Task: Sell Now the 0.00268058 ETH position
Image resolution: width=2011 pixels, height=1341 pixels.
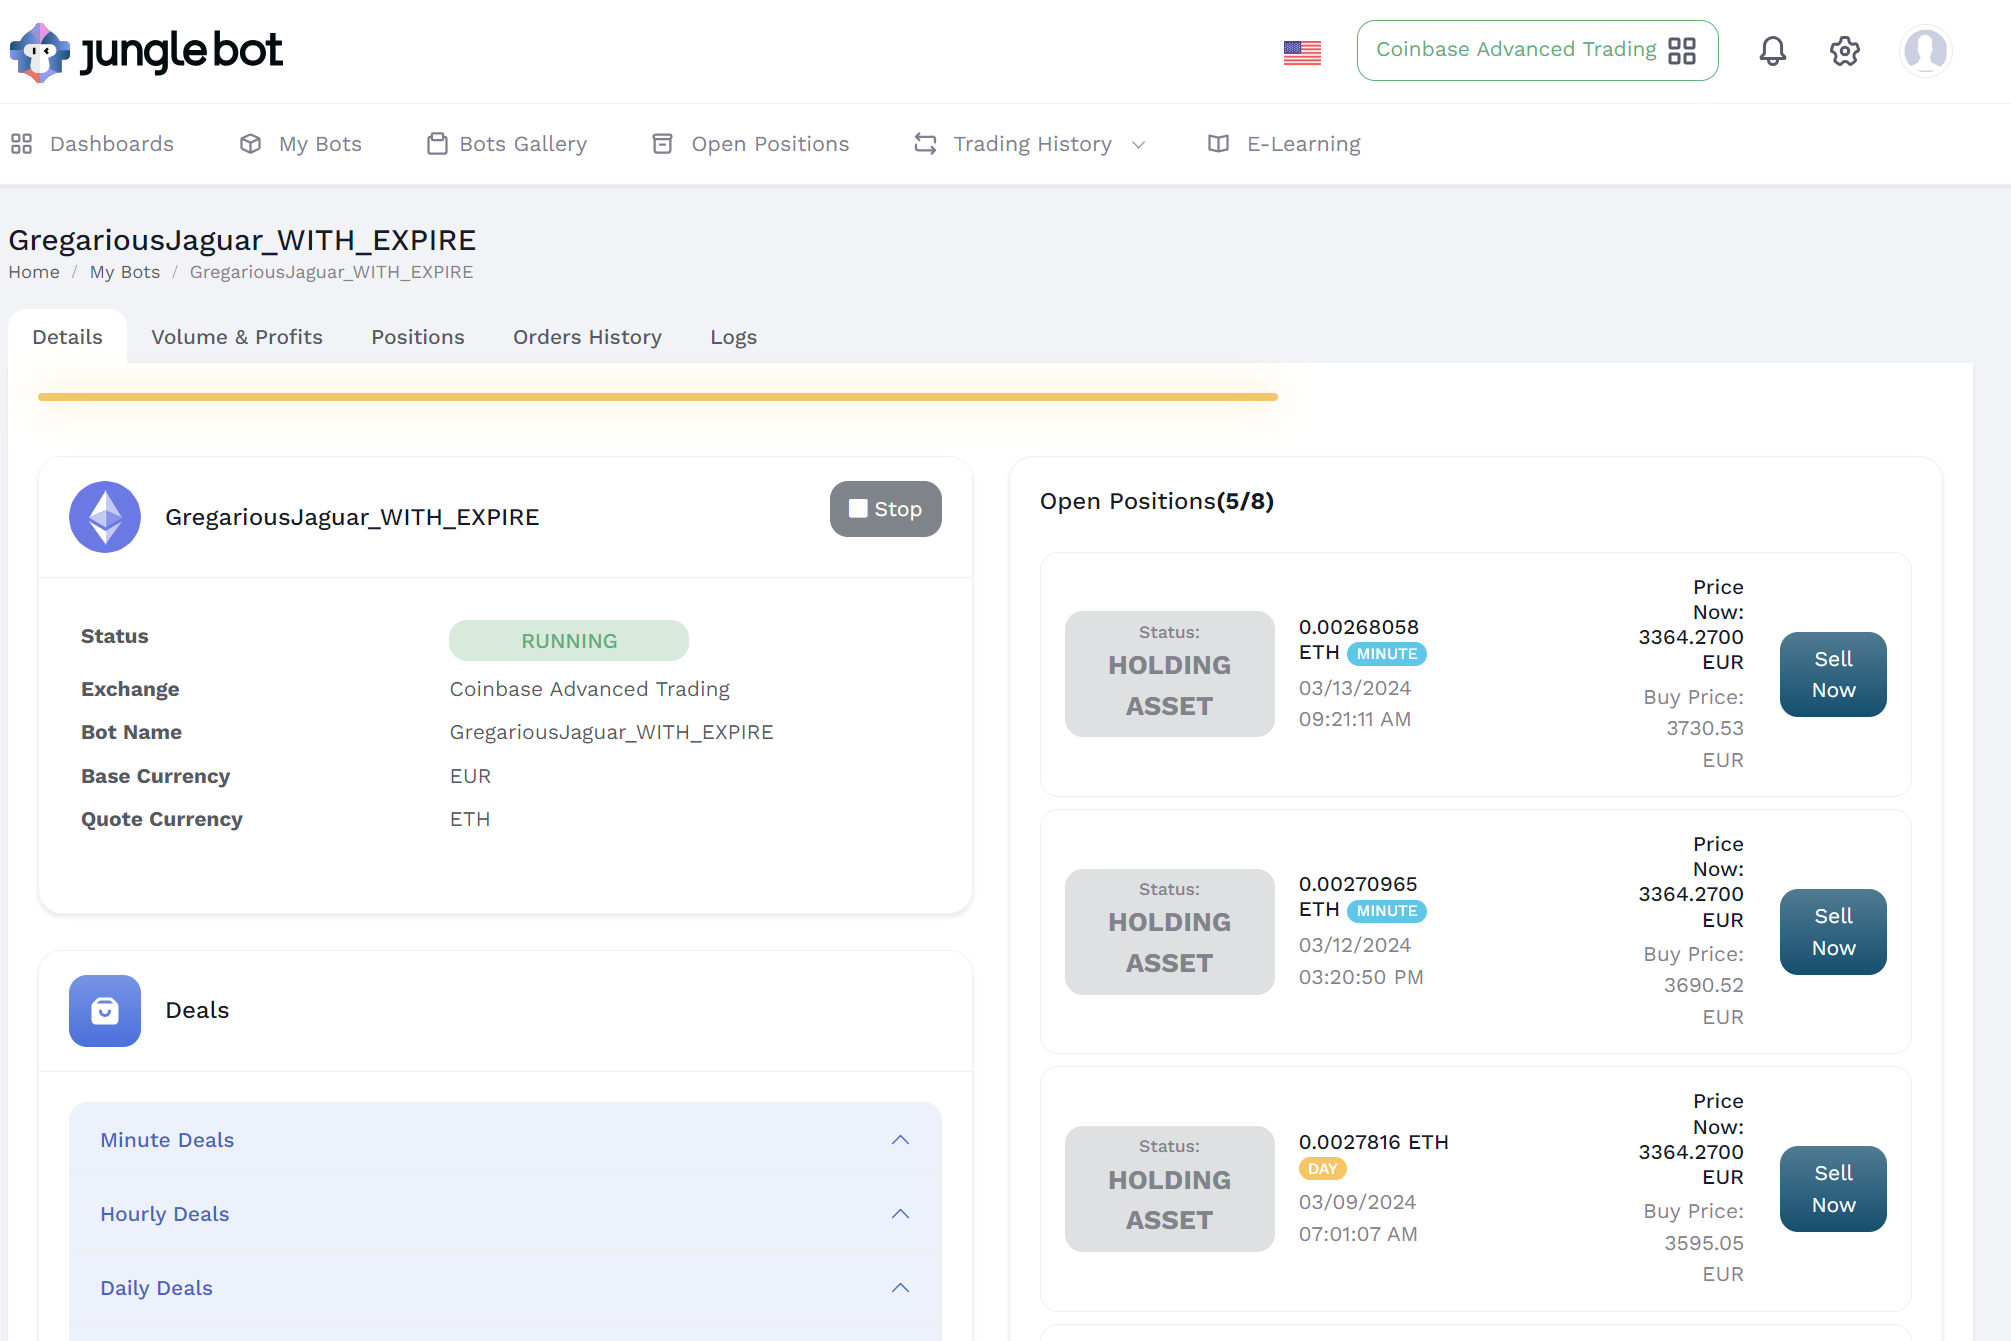Action: 1832,674
